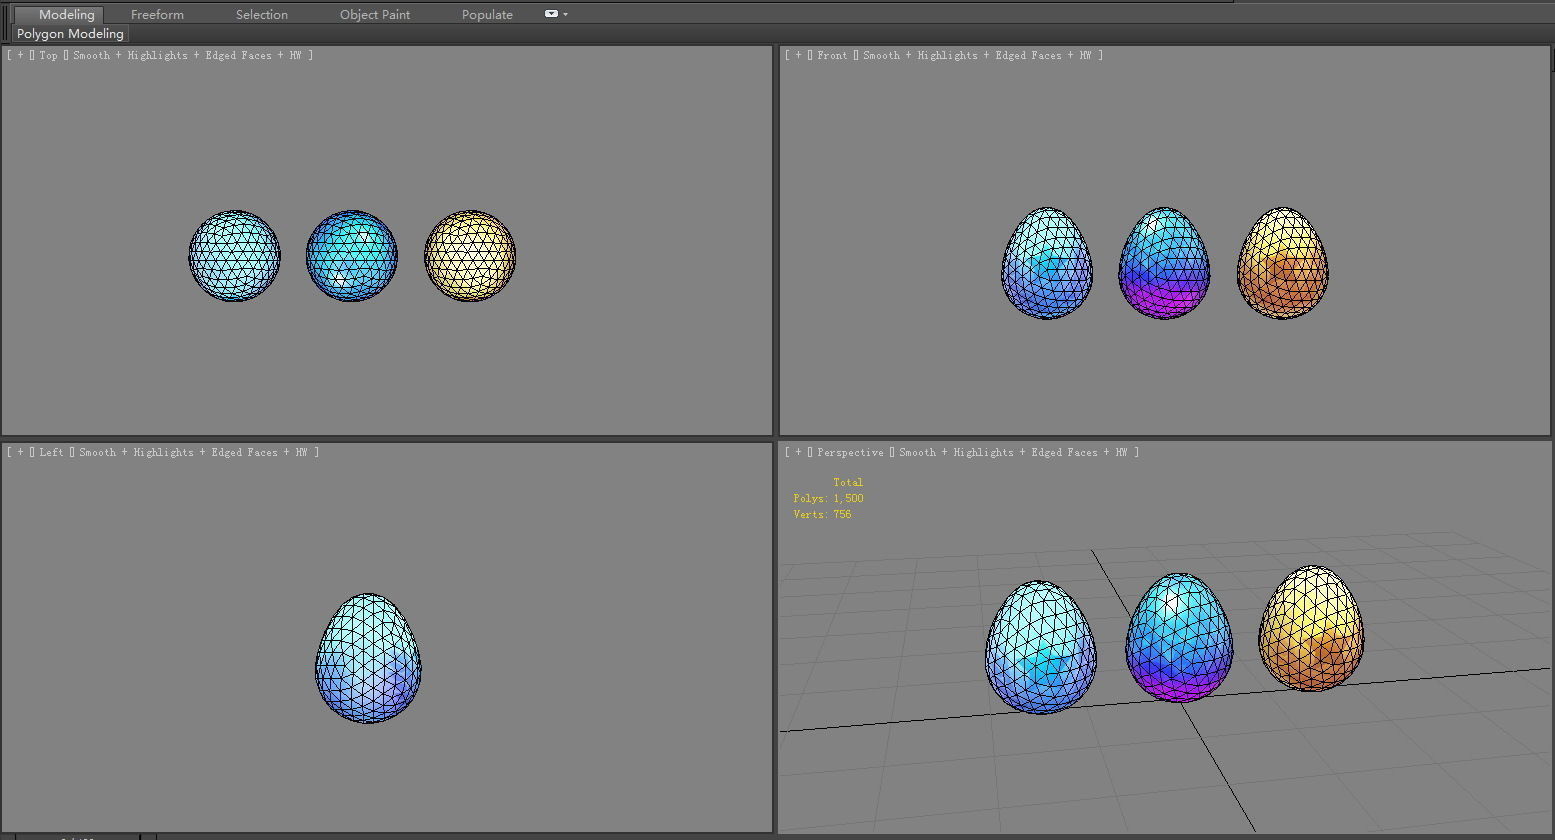1555x840 pixels.
Task: Open the Front viewport plus menu
Action: coord(798,56)
